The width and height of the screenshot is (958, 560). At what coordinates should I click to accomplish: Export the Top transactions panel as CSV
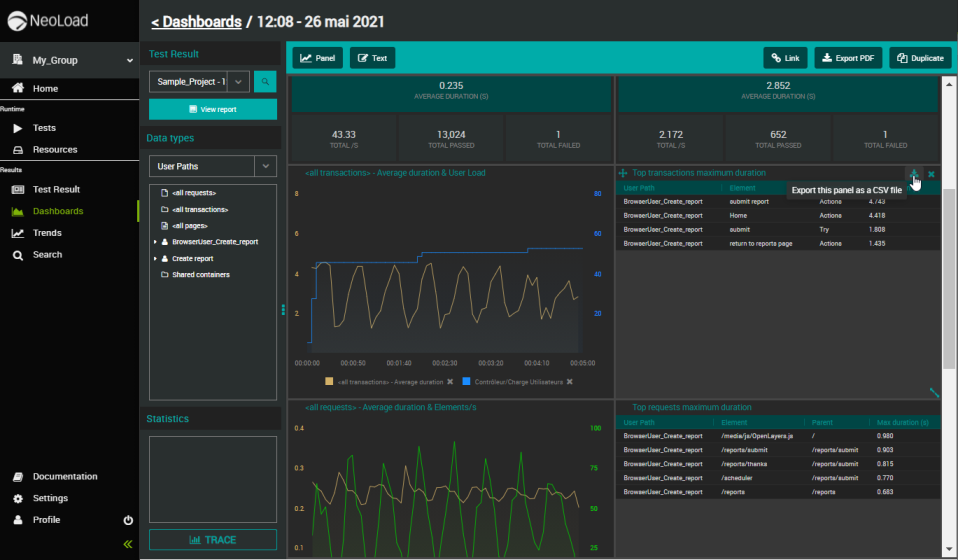[x=913, y=174]
